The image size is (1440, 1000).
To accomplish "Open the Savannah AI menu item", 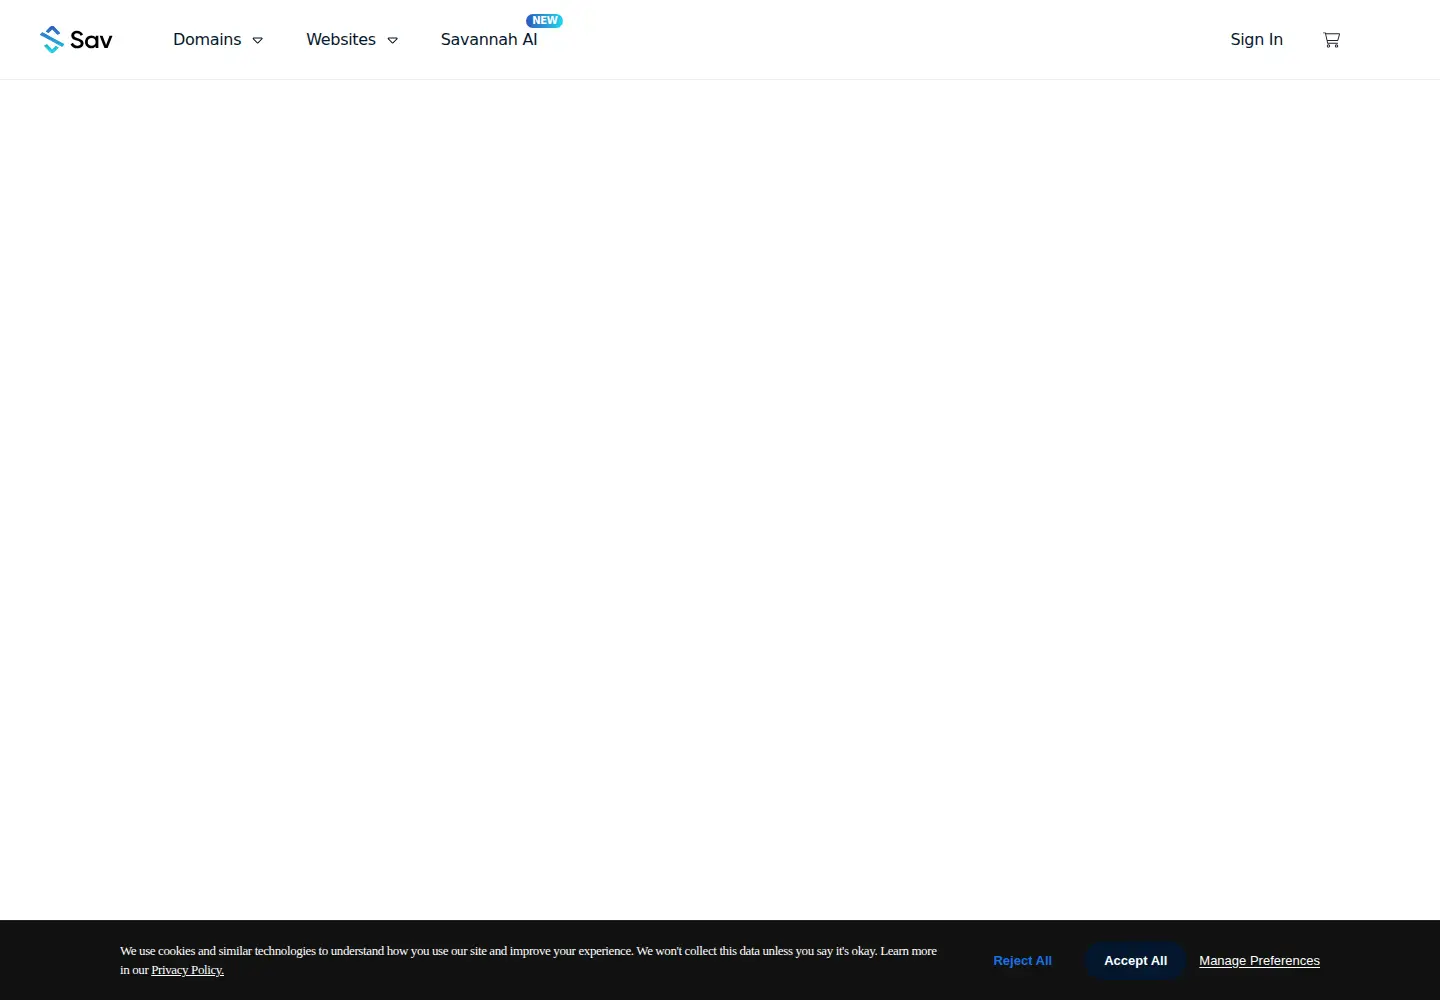I will pyautogui.click(x=489, y=39).
